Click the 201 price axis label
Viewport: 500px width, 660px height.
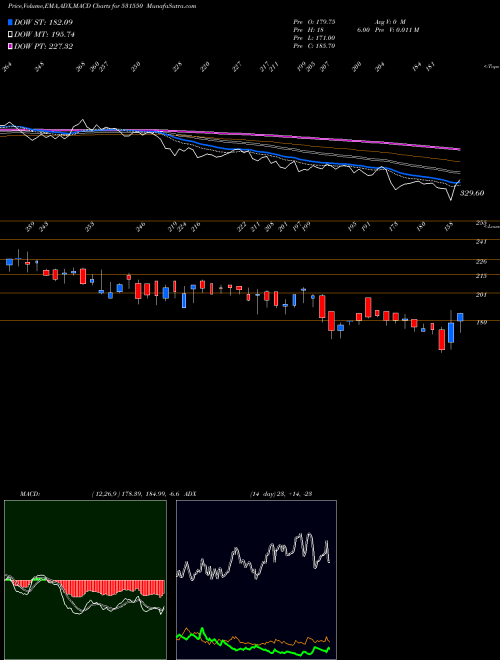pos(481,295)
